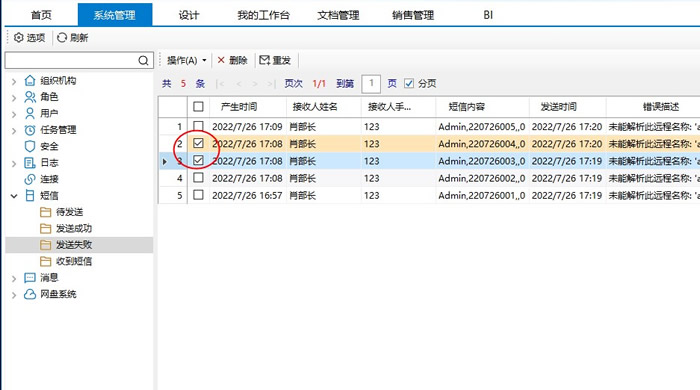Viewport: 700px width, 390px height.
Task: Sort by 发送时间 column header
Action: [558, 107]
